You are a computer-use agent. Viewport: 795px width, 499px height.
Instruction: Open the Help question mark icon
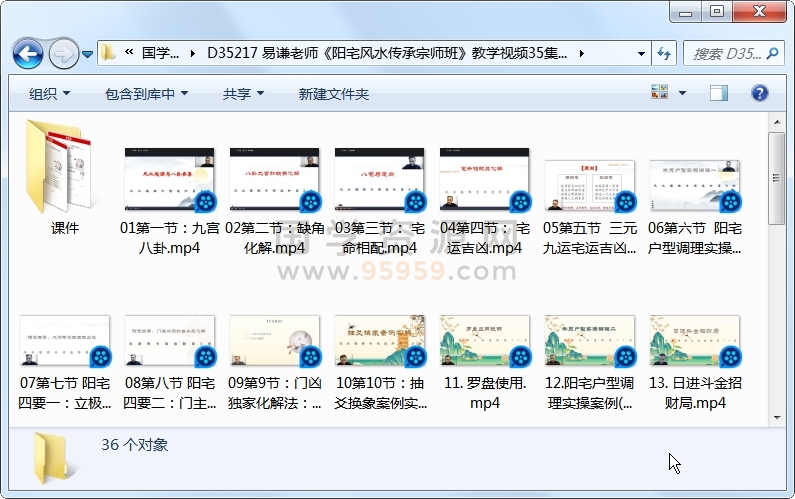[x=759, y=93]
